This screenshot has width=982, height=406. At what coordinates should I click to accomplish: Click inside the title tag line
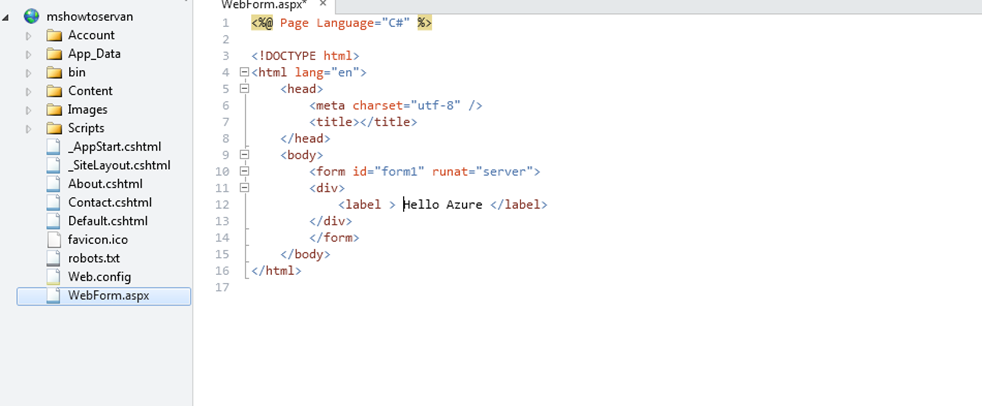(363, 122)
